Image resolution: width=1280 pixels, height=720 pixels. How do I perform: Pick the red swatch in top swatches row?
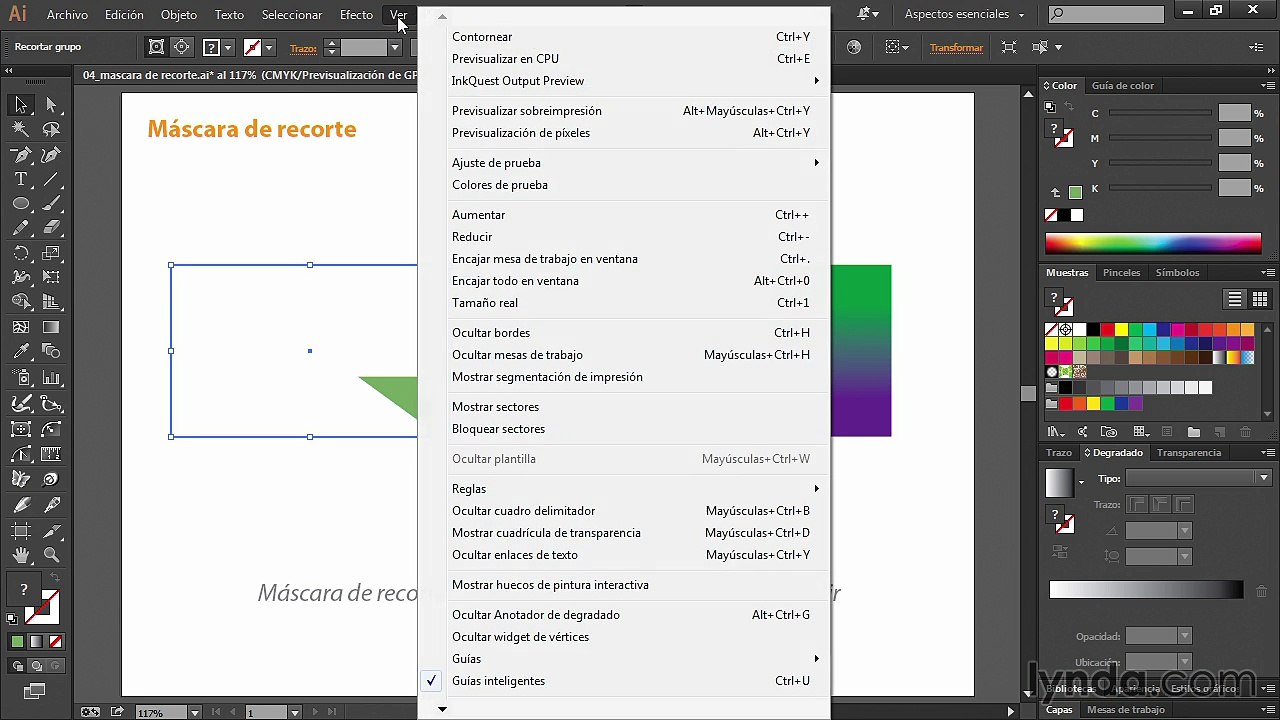point(1107,330)
